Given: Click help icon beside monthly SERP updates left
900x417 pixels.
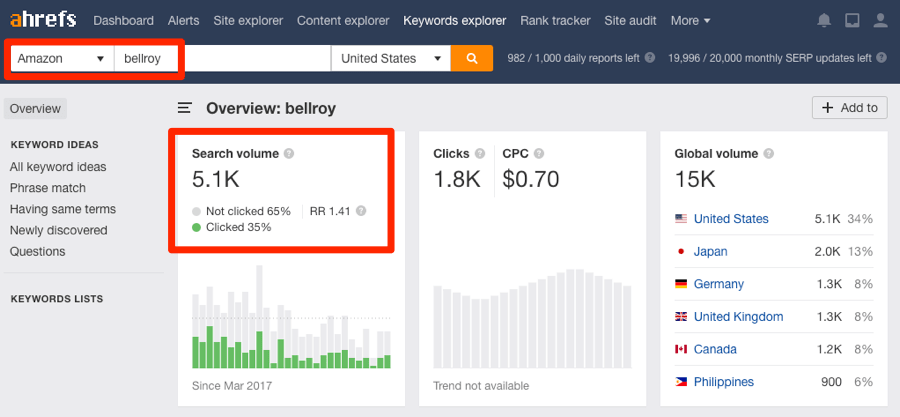Looking at the screenshot, I should click(x=882, y=58).
